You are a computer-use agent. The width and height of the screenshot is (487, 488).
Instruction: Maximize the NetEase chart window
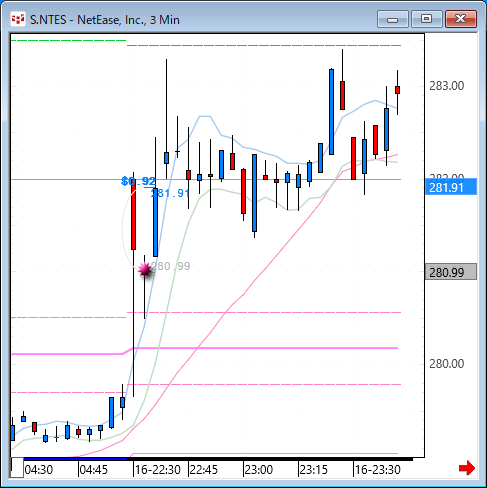coord(427,19)
